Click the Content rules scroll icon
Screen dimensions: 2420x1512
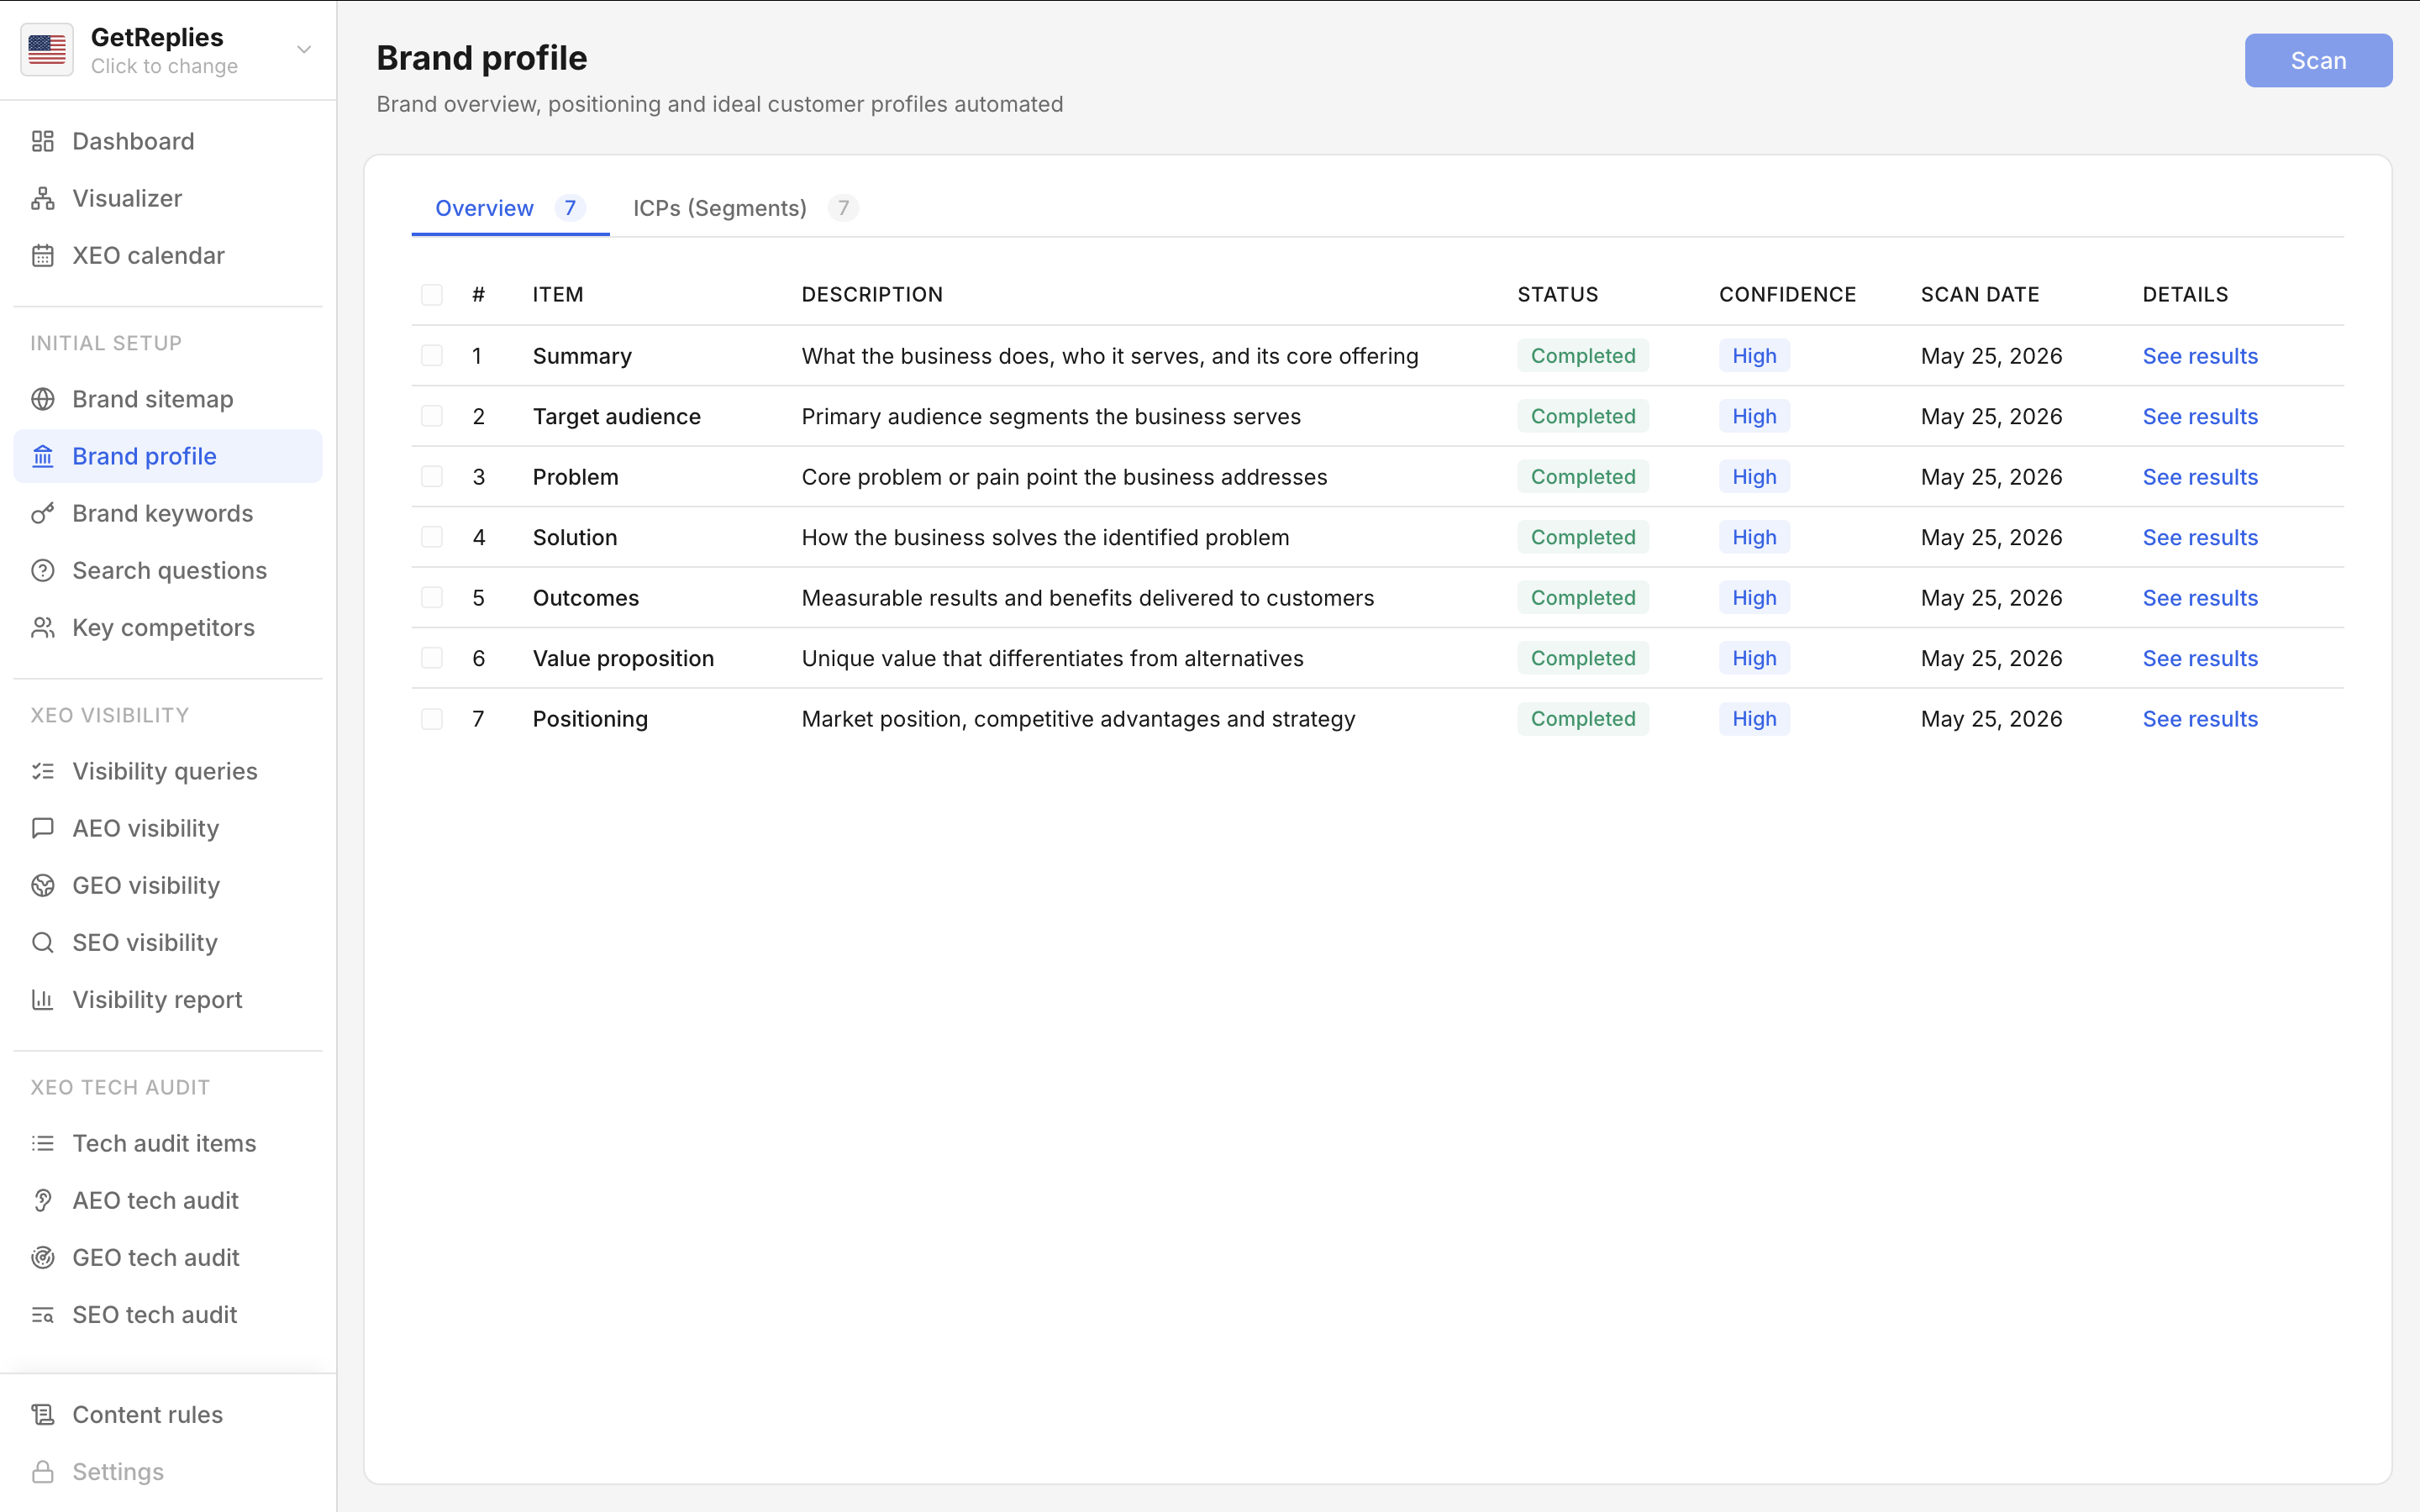pyautogui.click(x=42, y=1414)
